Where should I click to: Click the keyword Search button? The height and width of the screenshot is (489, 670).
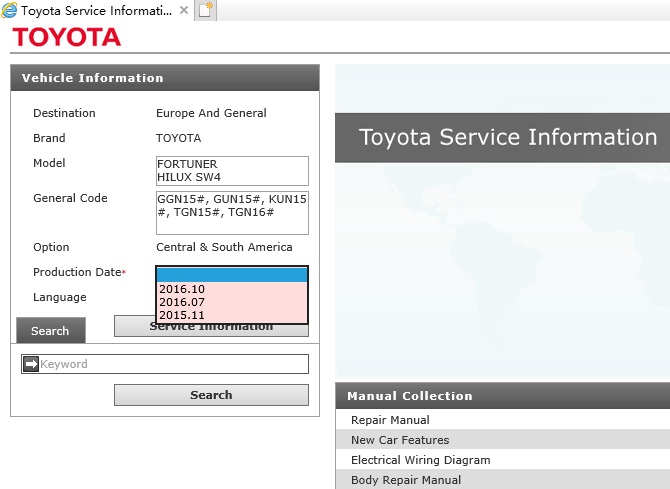click(211, 395)
